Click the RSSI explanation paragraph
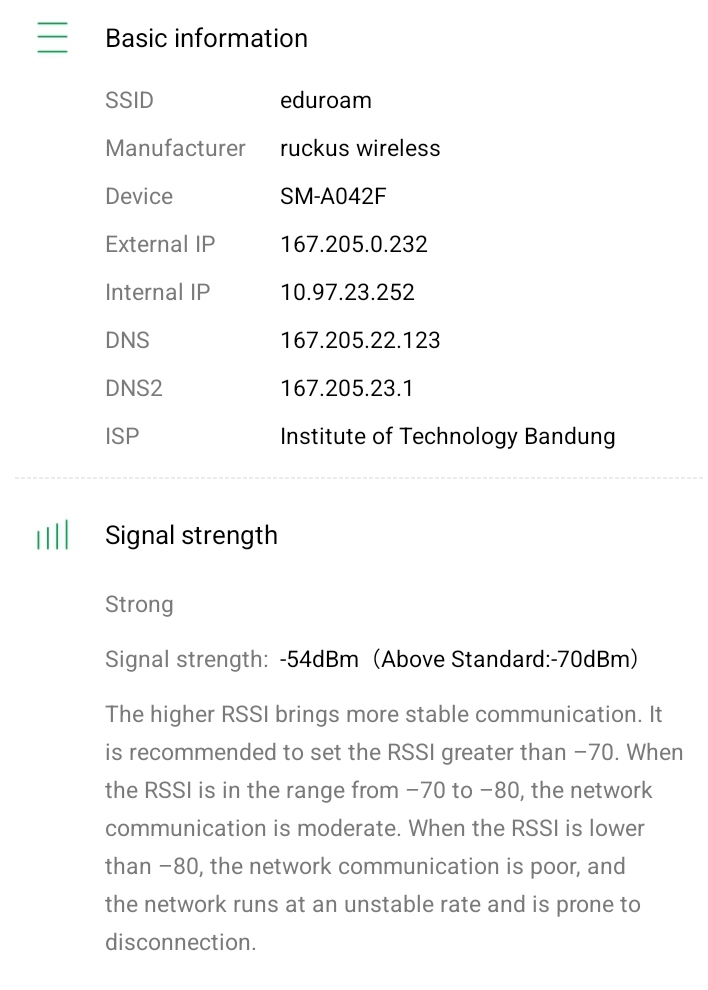708x990 pixels. tap(394, 828)
